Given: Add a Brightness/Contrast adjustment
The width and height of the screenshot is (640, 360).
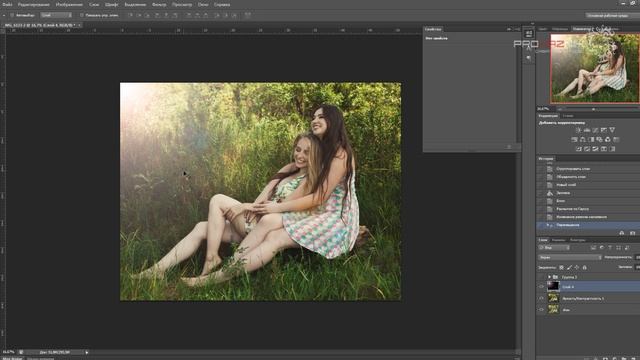Looking at the screenshot, I should [x=578, y=130].
